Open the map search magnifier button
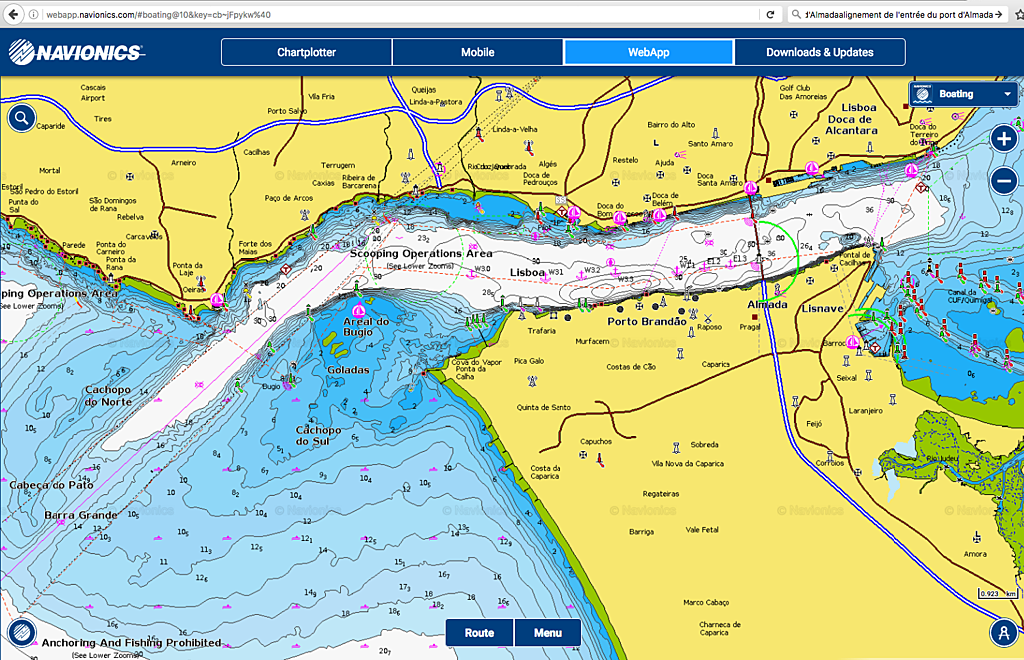 point(22,119)
